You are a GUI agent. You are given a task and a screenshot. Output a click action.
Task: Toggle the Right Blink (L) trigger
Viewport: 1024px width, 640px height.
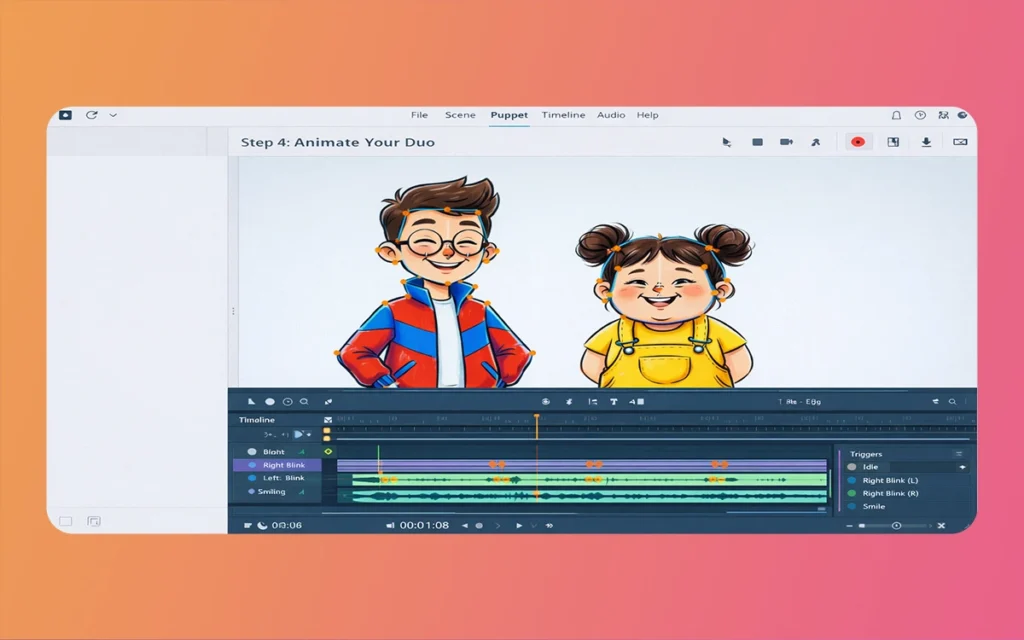click(852, 480)
